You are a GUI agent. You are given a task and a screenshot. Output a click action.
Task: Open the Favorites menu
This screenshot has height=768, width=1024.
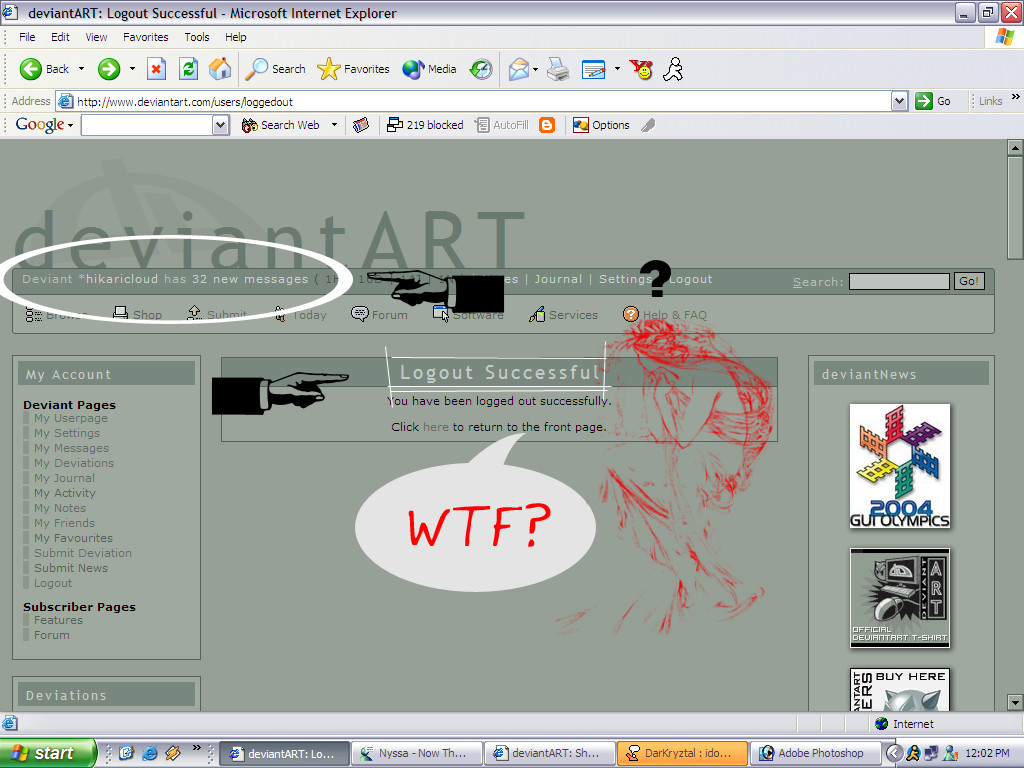tap(146, 37)
